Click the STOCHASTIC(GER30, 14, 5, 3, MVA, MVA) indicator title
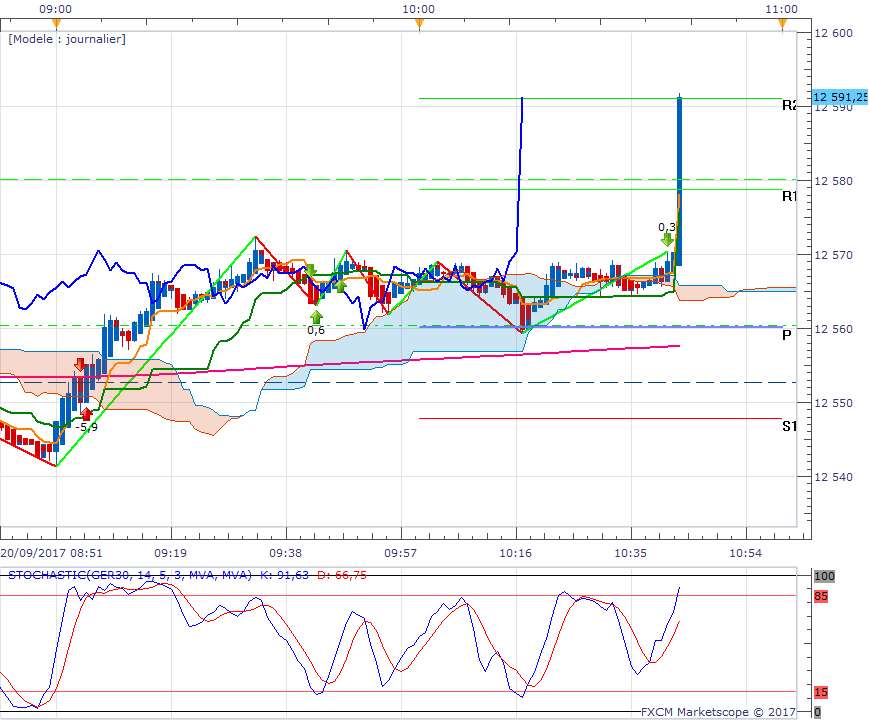 coord(130,575)
